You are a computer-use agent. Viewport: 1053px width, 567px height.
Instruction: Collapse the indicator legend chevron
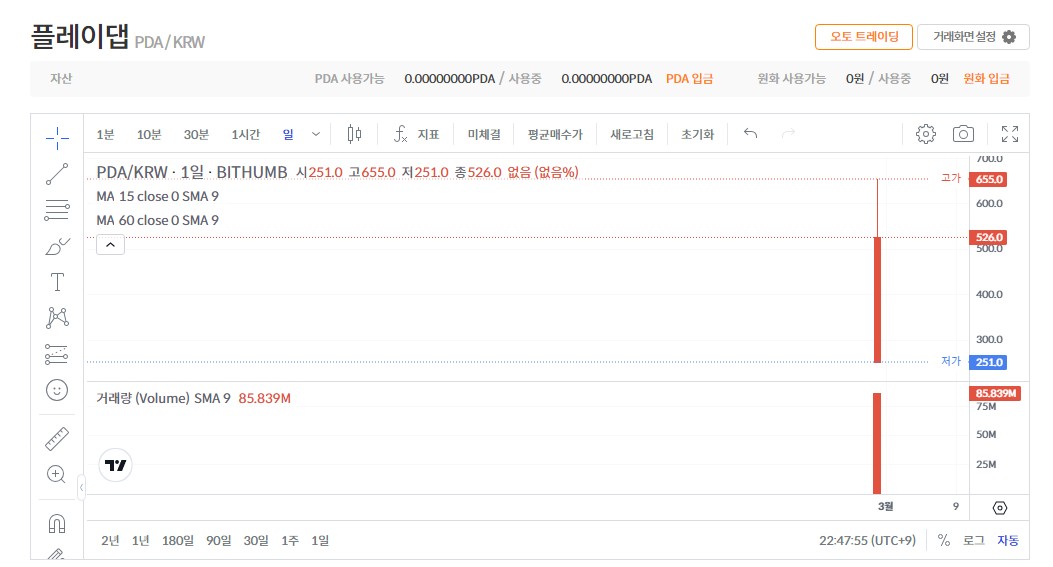110,245
